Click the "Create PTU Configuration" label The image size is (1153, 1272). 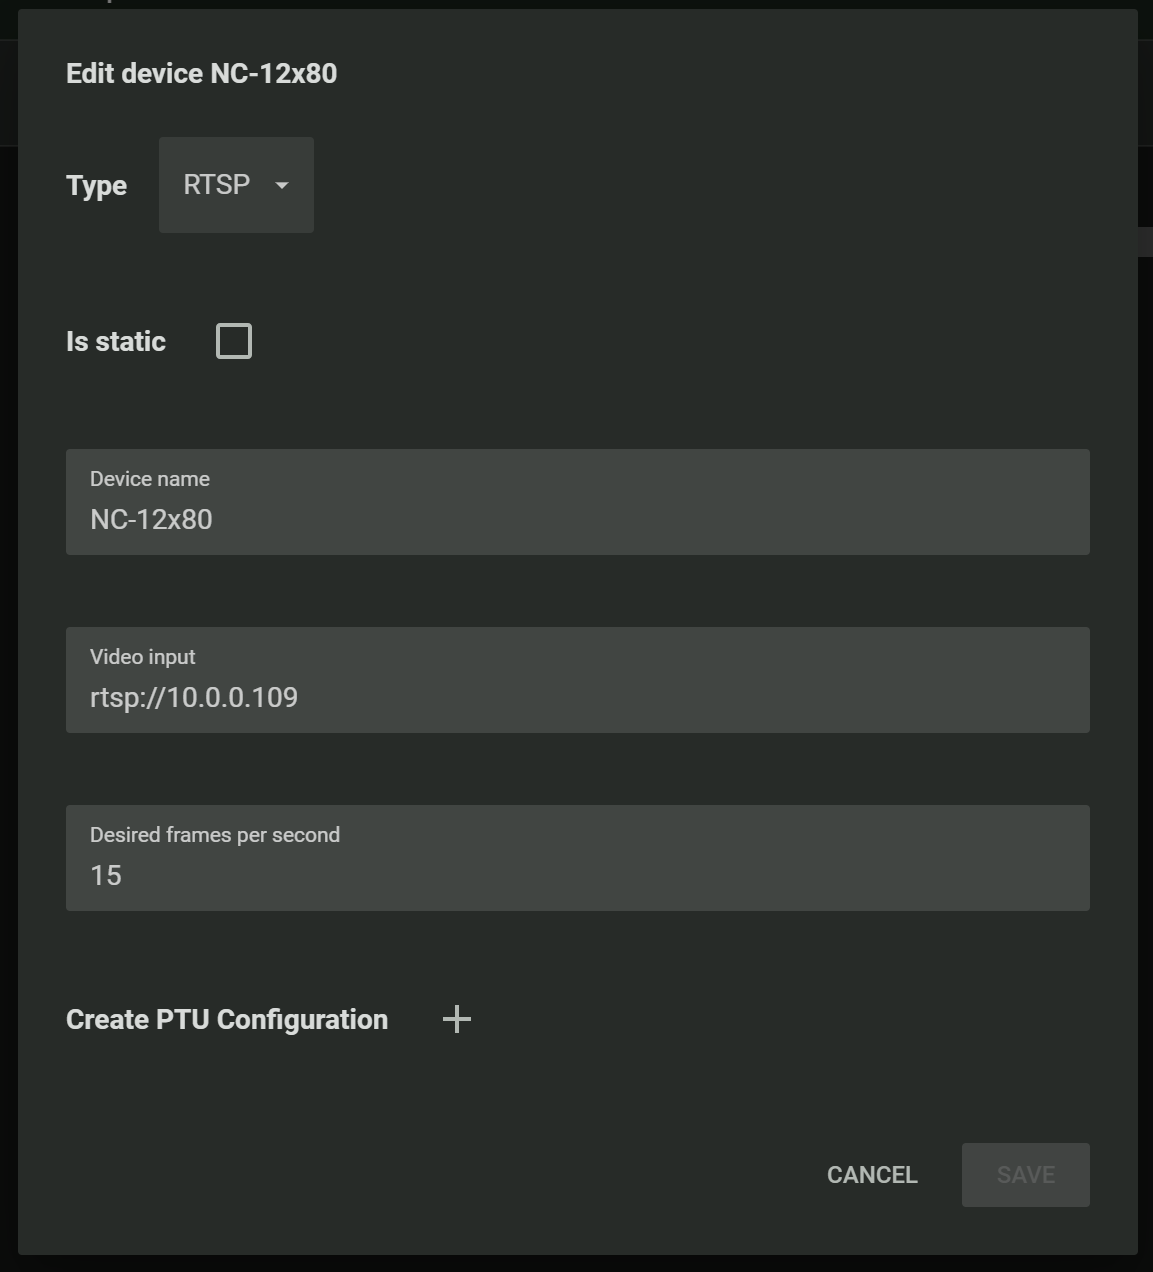(227, 1019)
